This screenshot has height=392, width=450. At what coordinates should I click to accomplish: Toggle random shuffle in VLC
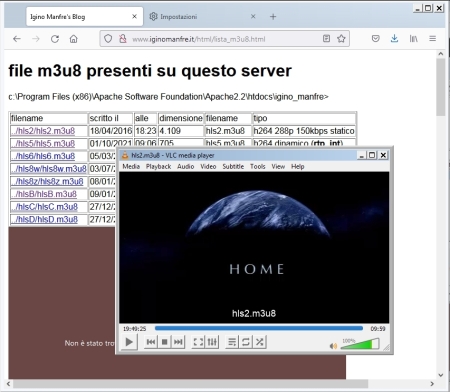[260, 342]
